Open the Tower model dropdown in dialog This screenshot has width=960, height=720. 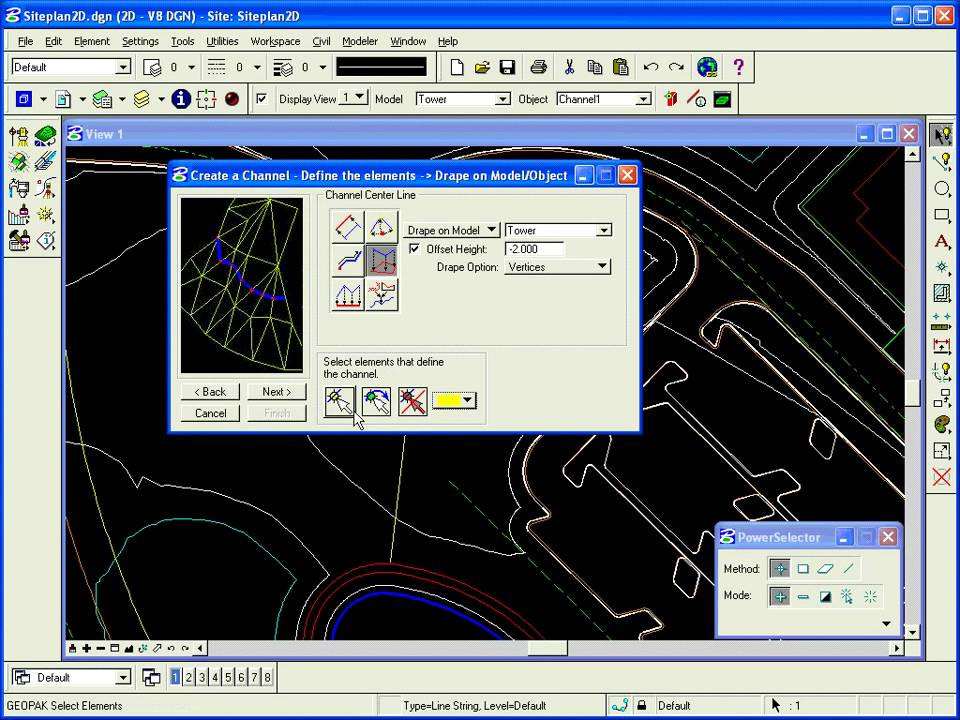tap(604, 230)
